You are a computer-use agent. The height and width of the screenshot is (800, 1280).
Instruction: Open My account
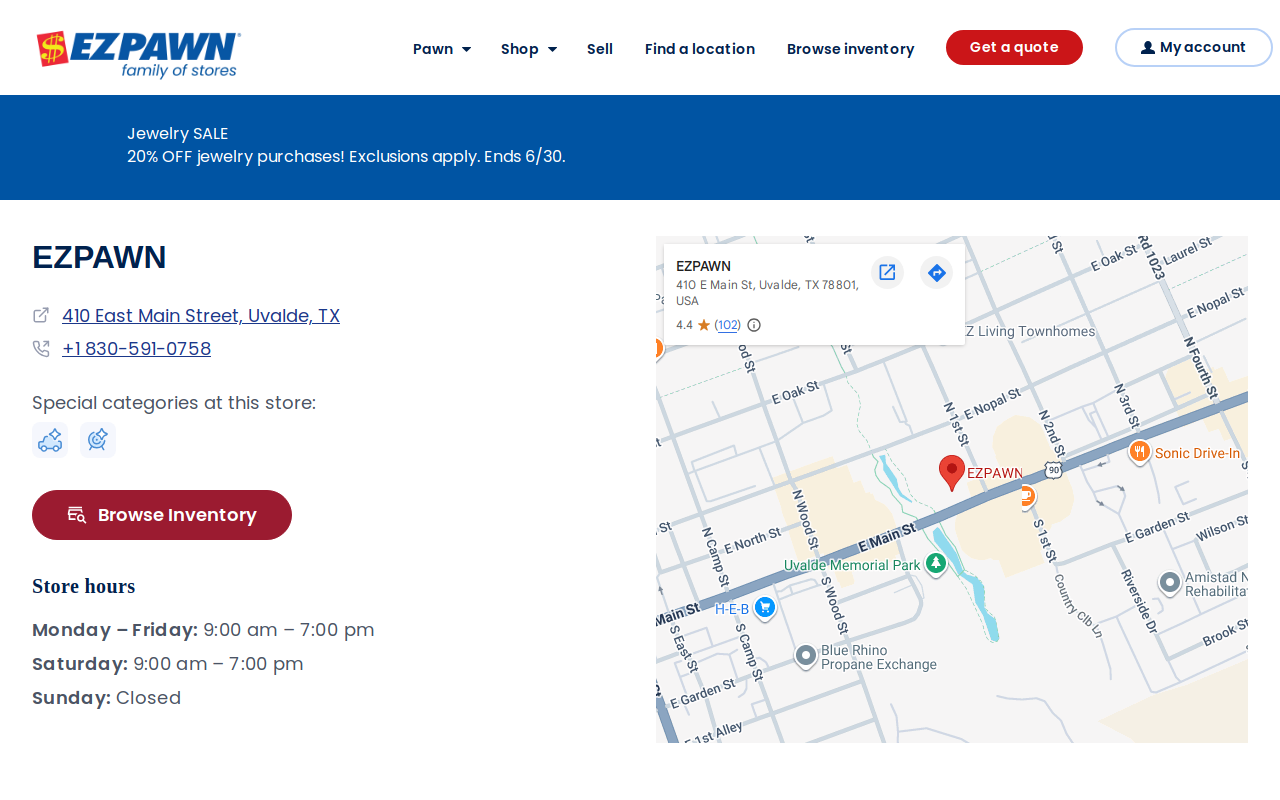tap(1193, 47)
